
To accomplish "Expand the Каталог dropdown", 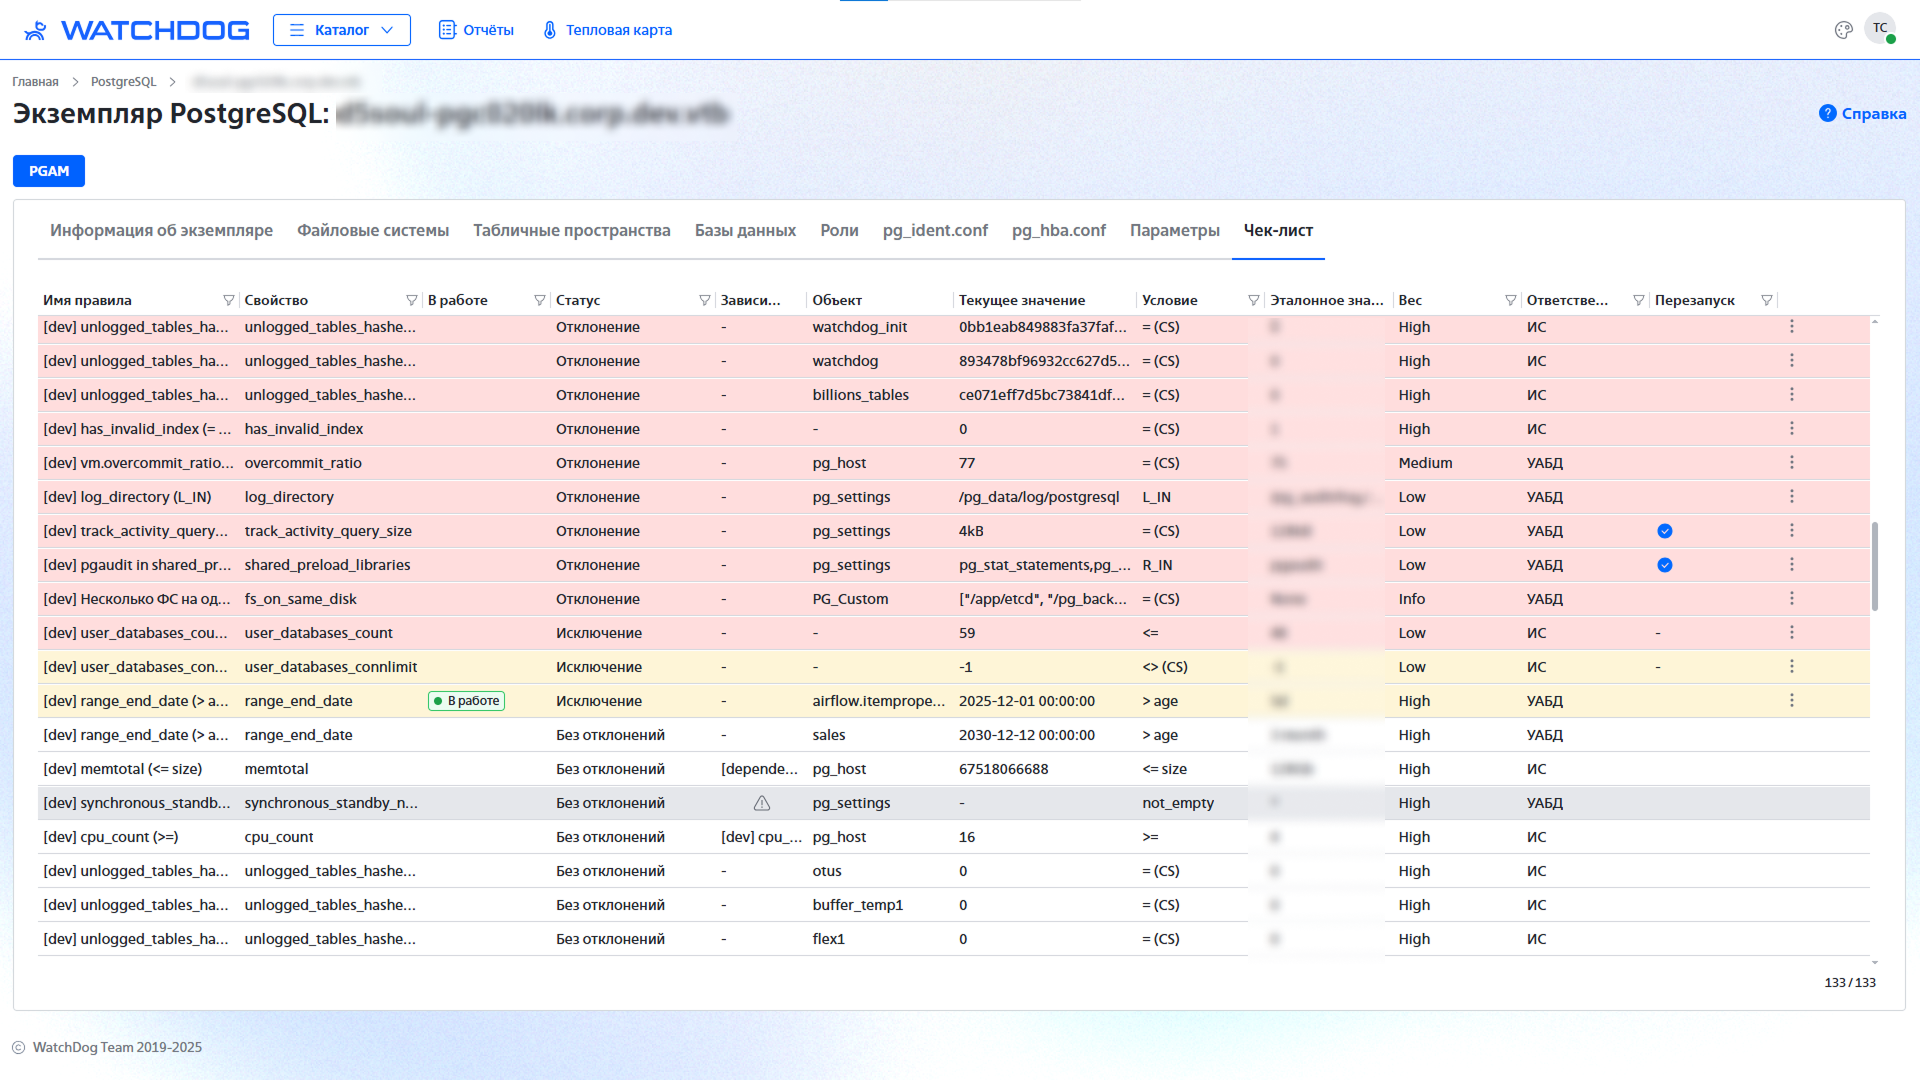I will point(341,30).
